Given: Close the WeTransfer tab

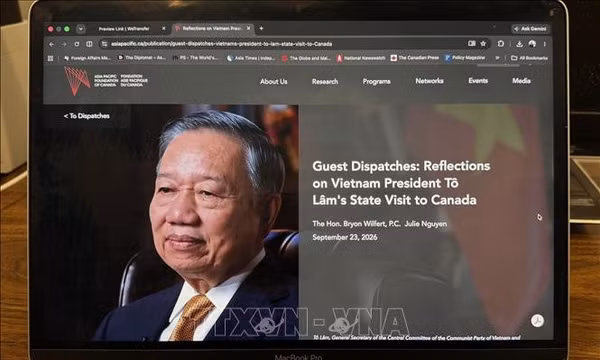Looking at the screenshot, I should click(x=164, y=29).
